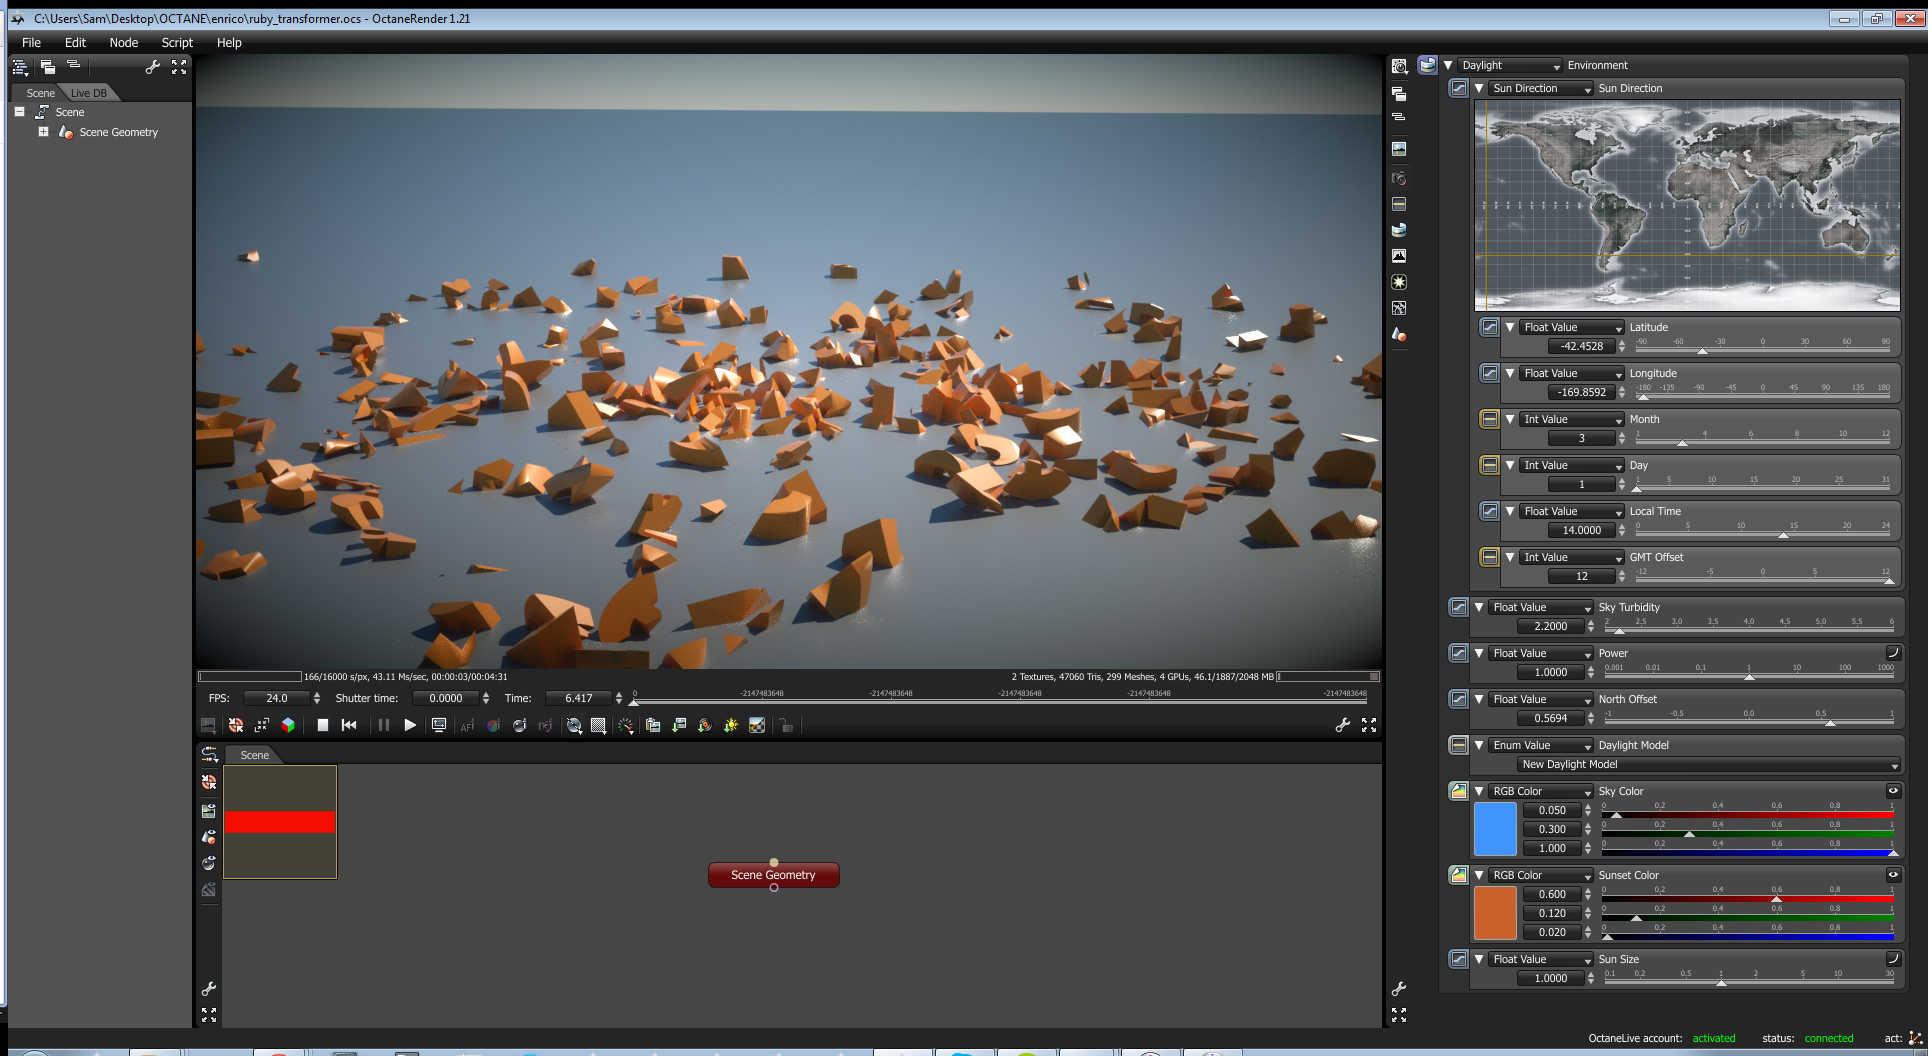Open the Script menu
The width and height of the screenshot is (1928, 1056).
tap(177, 43)
